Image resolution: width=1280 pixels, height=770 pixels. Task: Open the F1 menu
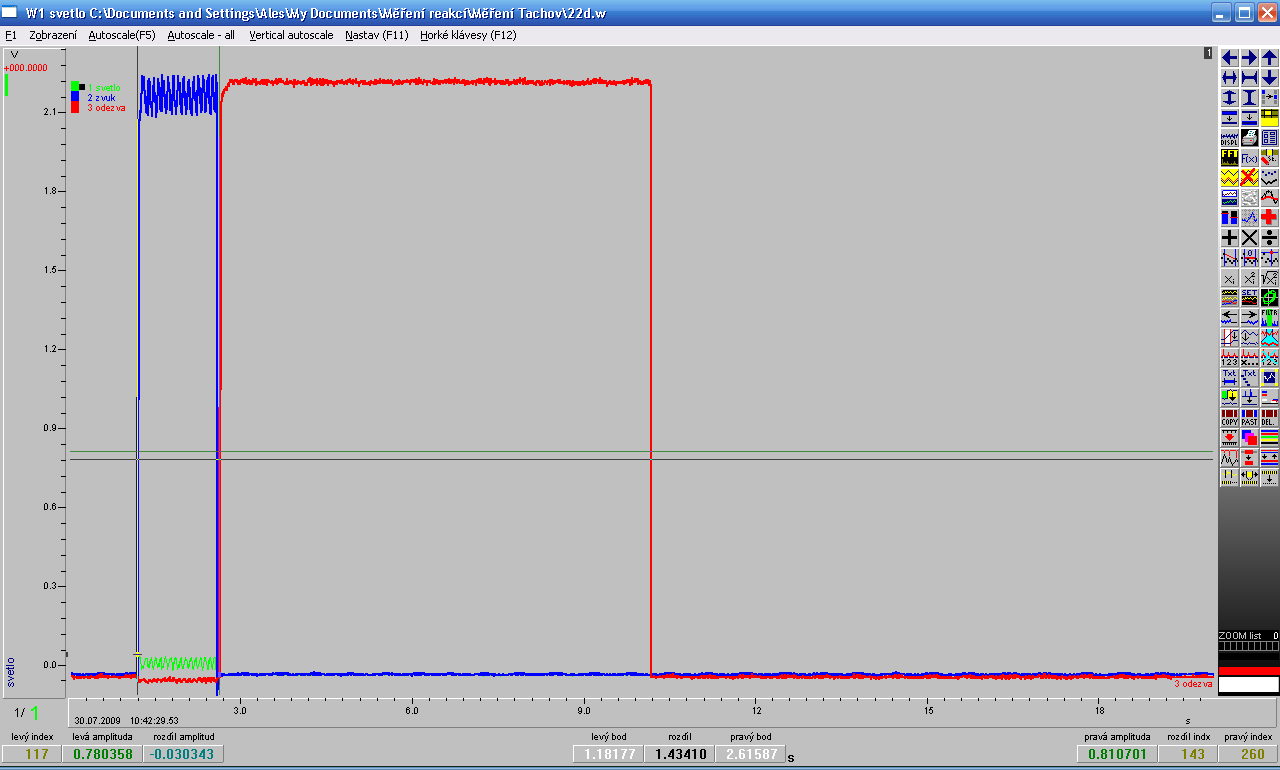click(x=11, y=34)
